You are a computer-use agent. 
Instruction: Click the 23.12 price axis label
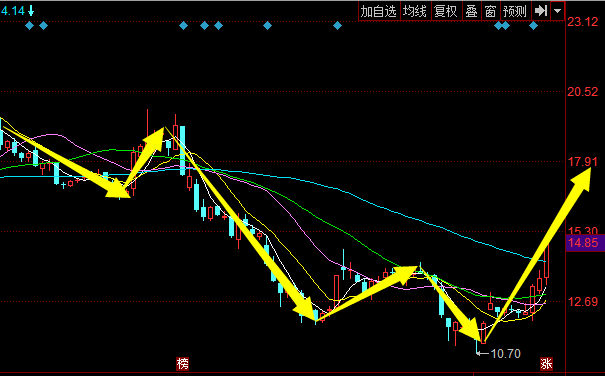point(583,22)
